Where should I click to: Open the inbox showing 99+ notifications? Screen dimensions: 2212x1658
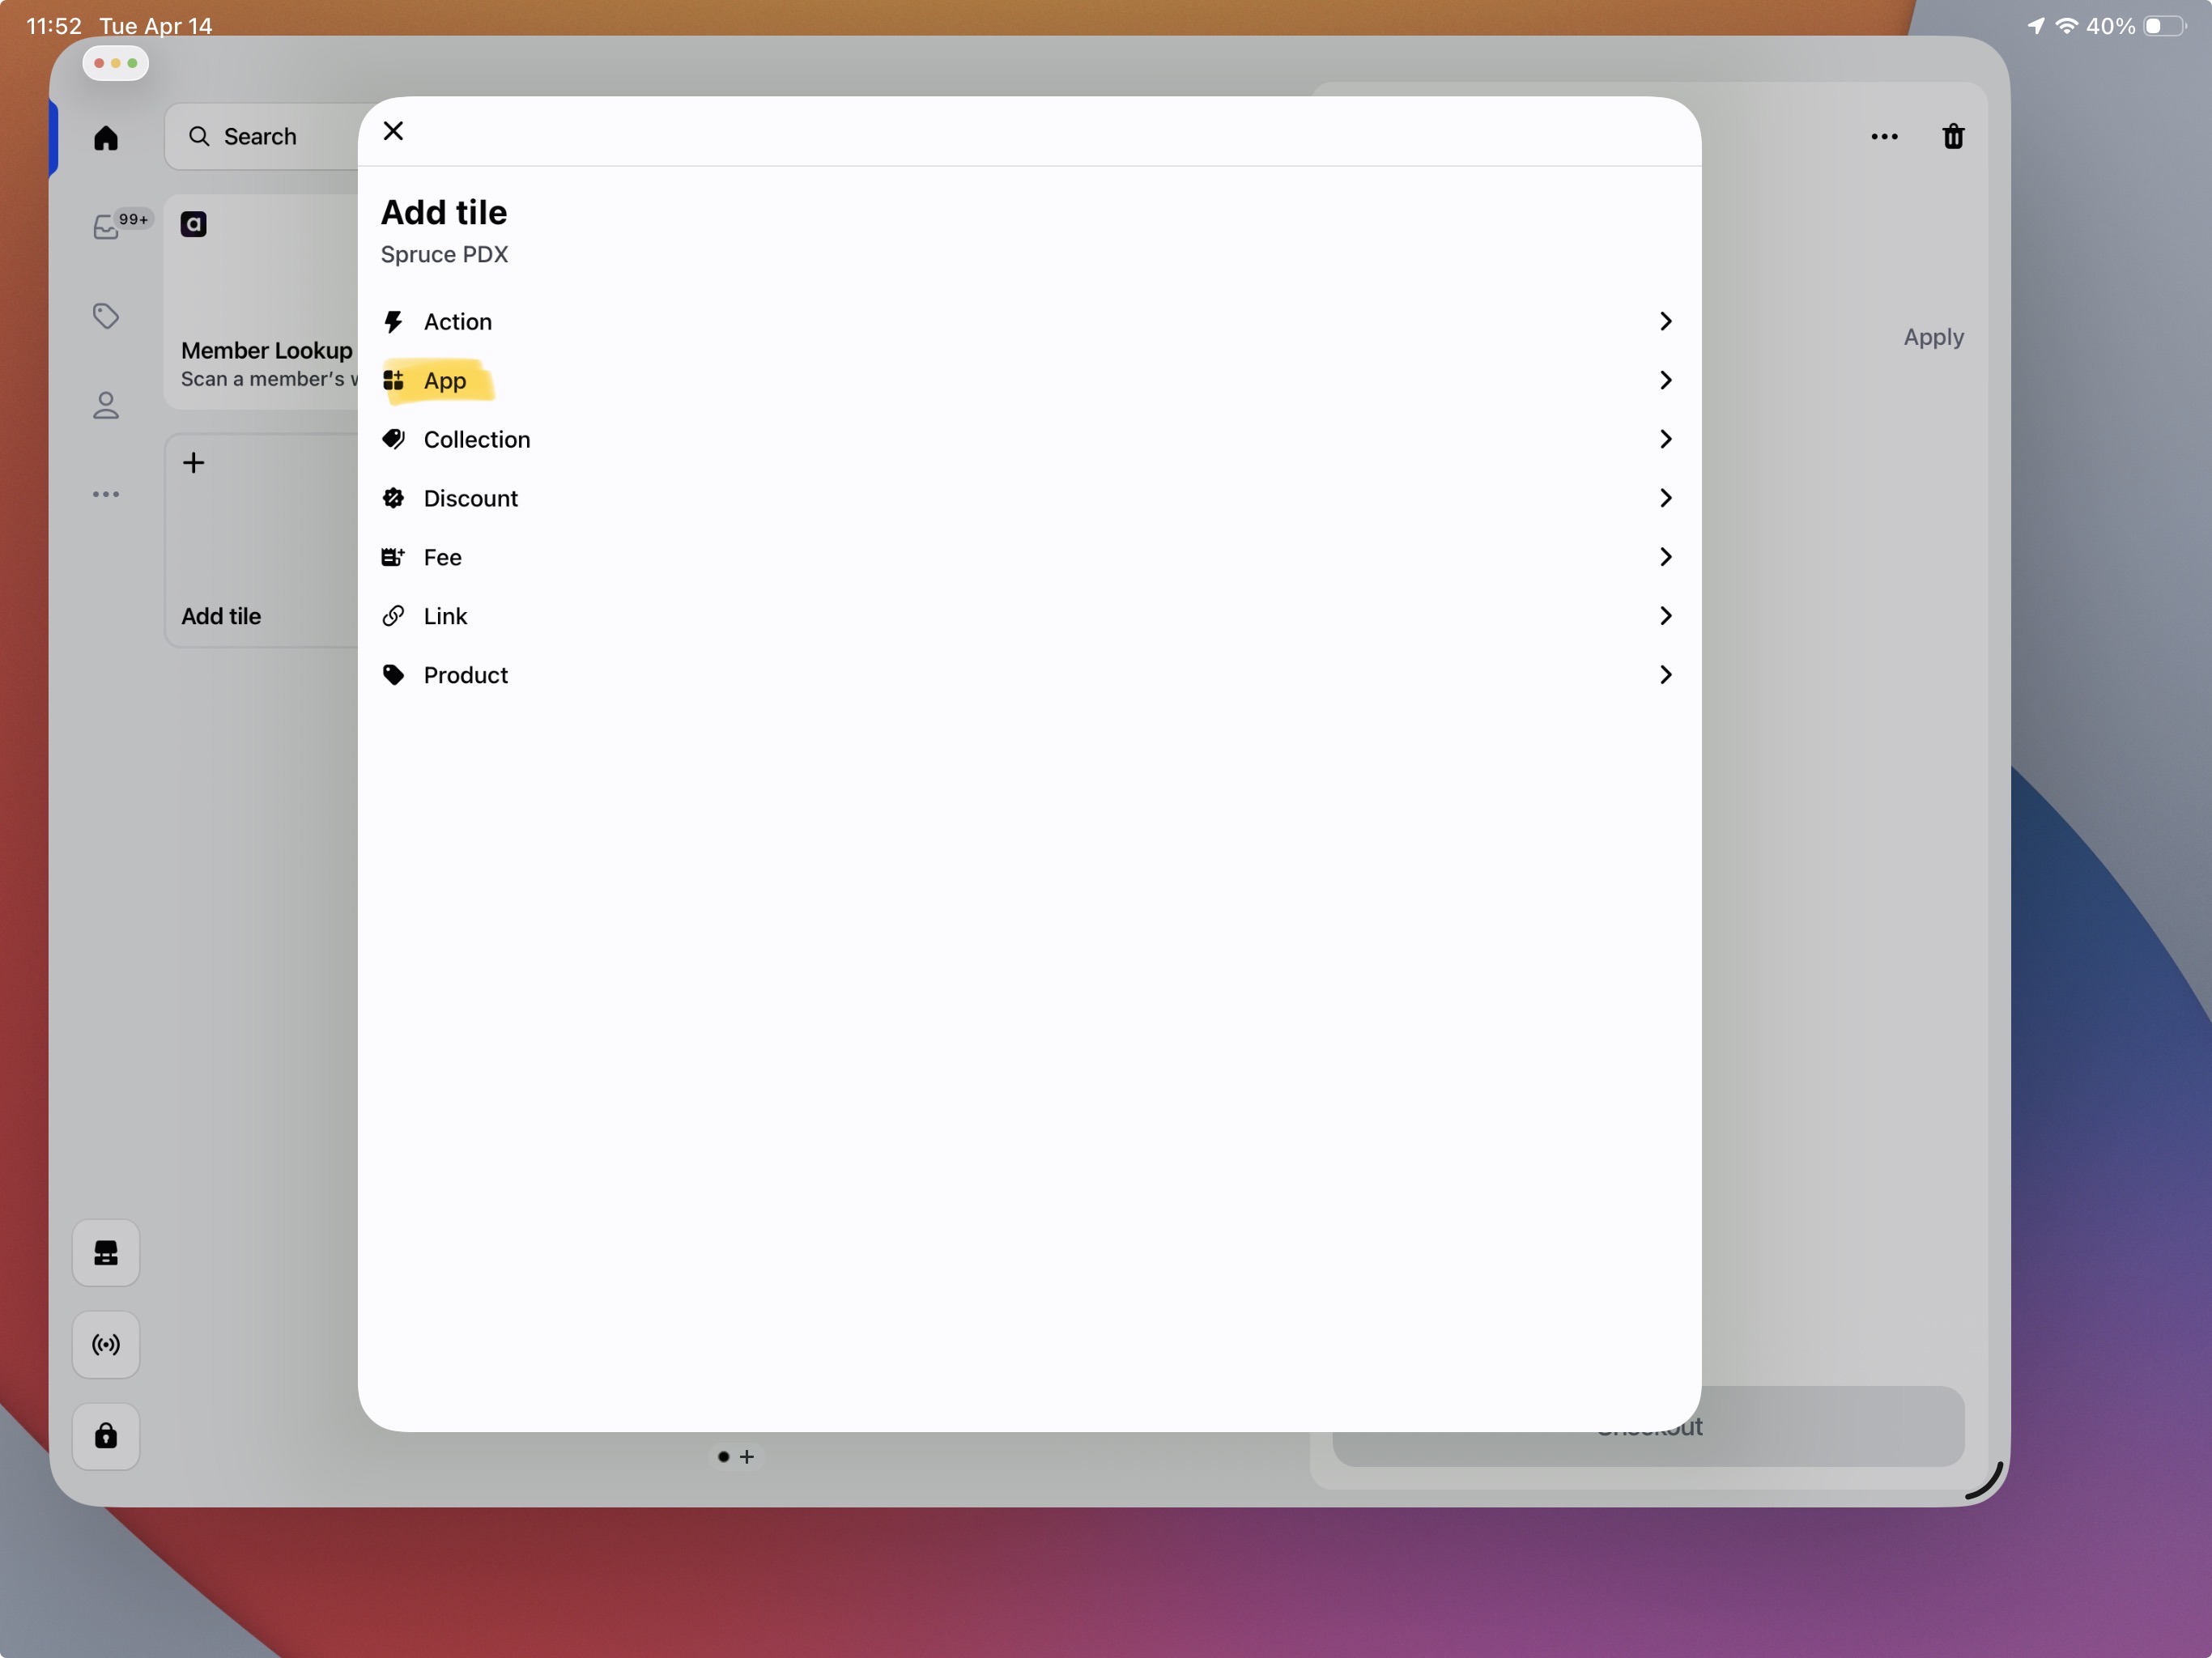(107, 226)
